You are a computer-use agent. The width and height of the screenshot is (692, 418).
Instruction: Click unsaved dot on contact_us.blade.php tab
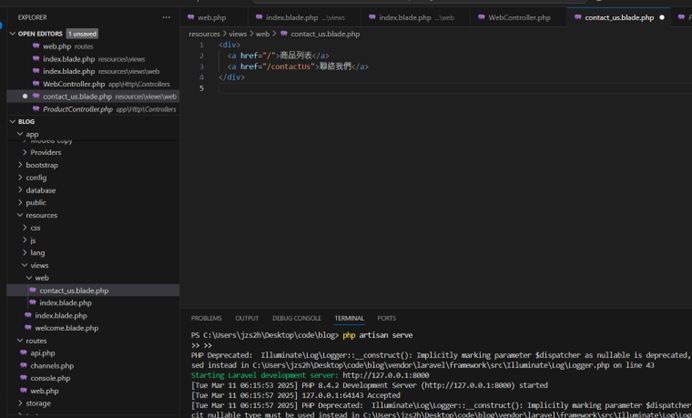[x=662, y=18]
